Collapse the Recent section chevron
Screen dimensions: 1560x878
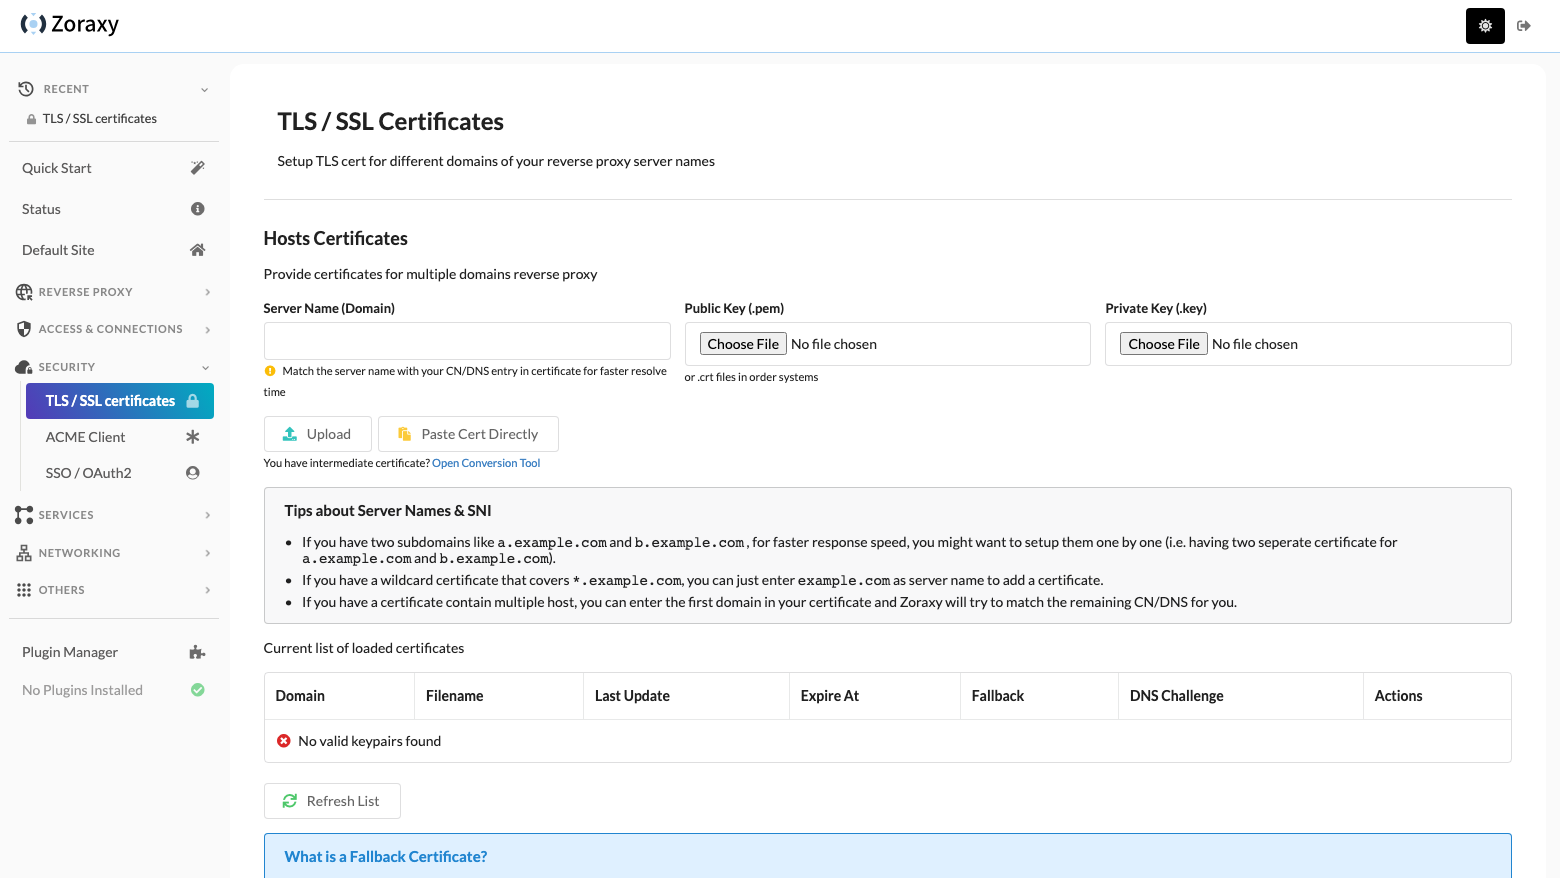coord(205,89)
